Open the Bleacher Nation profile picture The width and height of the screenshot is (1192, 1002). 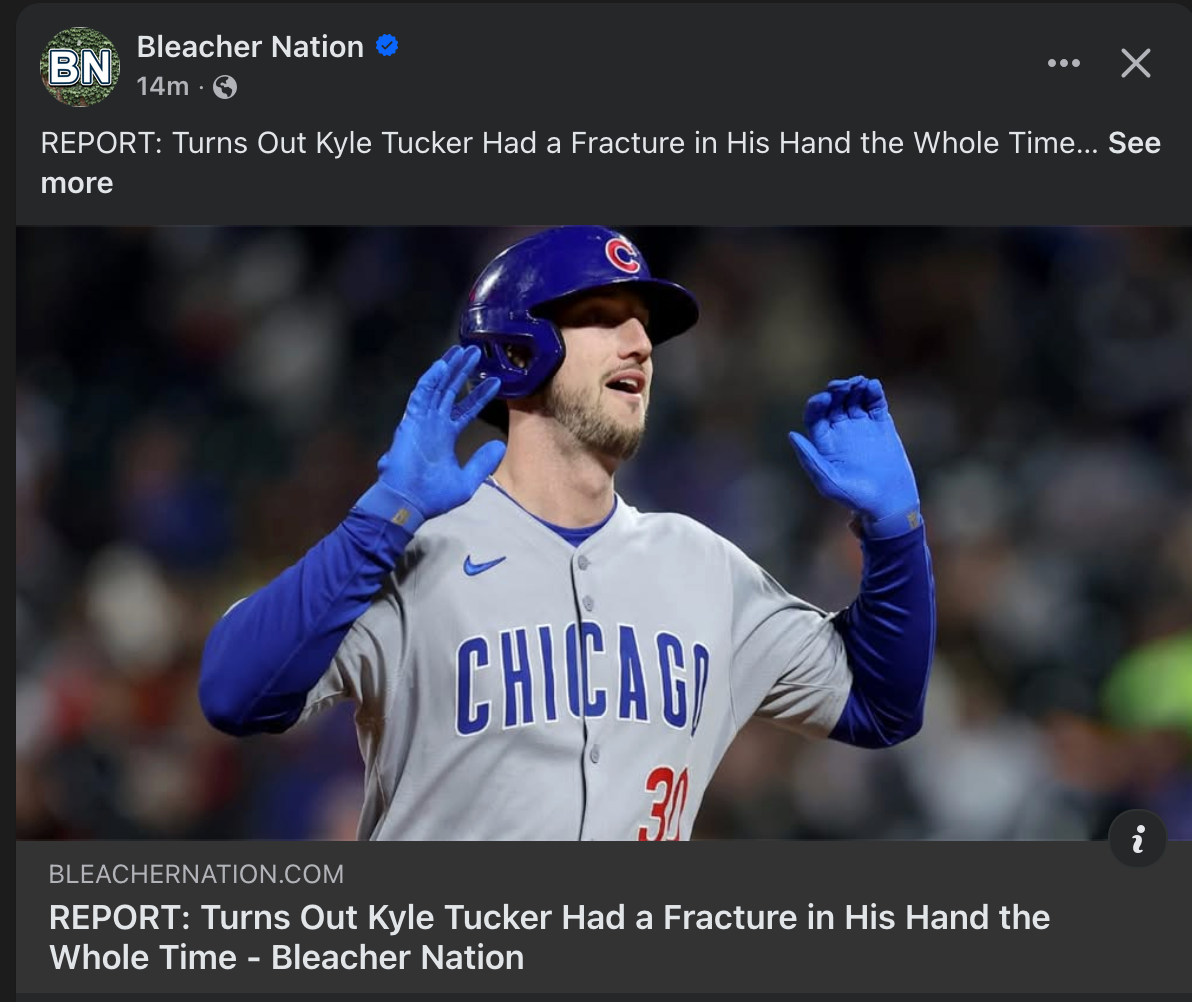[x=80, y=66]
